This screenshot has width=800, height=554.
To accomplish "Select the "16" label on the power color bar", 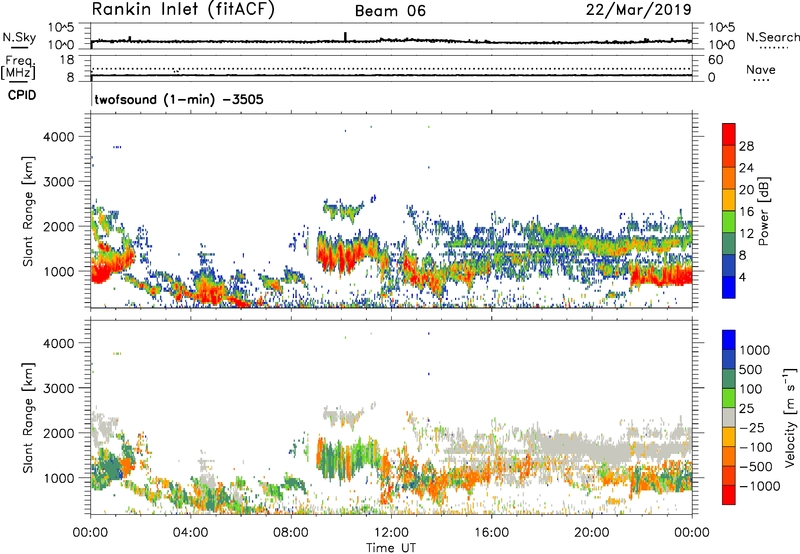I will pos(746,212).
